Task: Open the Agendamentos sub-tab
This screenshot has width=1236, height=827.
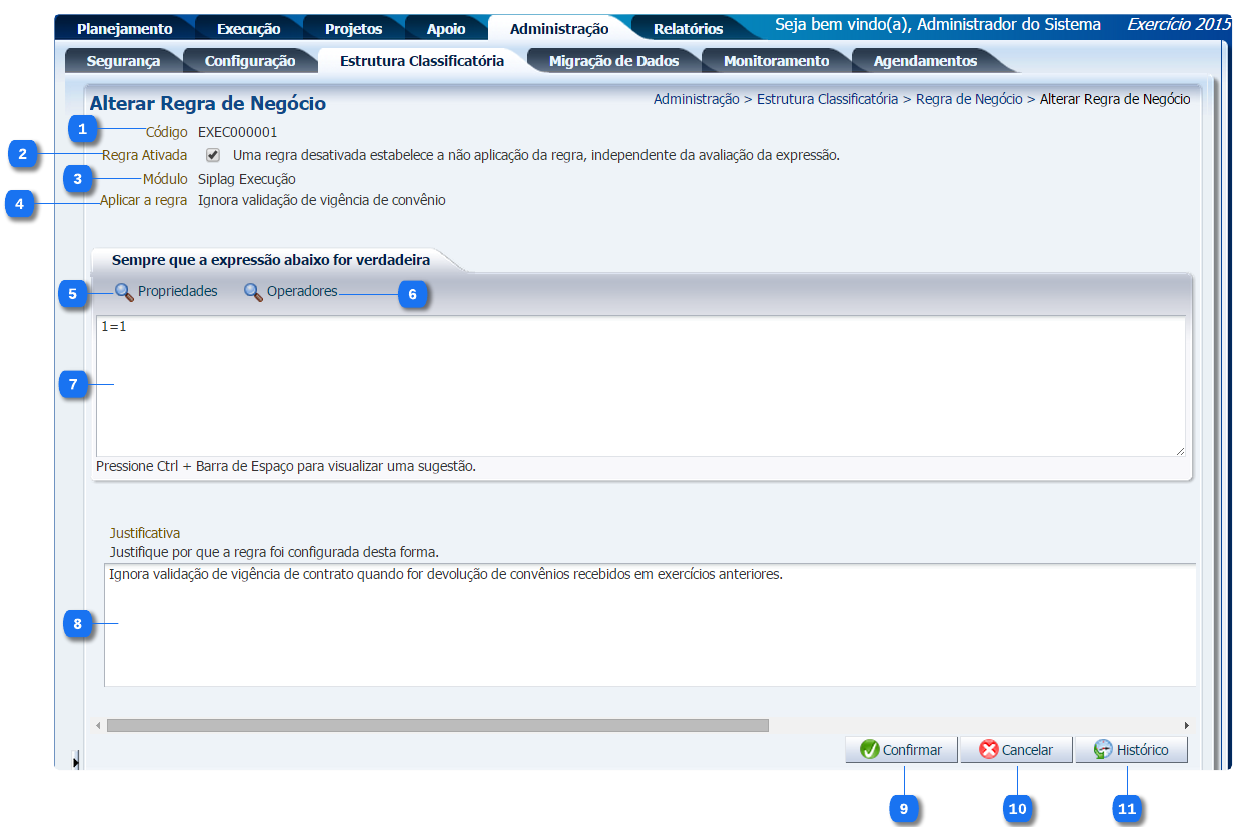Action: (x=925, y=61)
